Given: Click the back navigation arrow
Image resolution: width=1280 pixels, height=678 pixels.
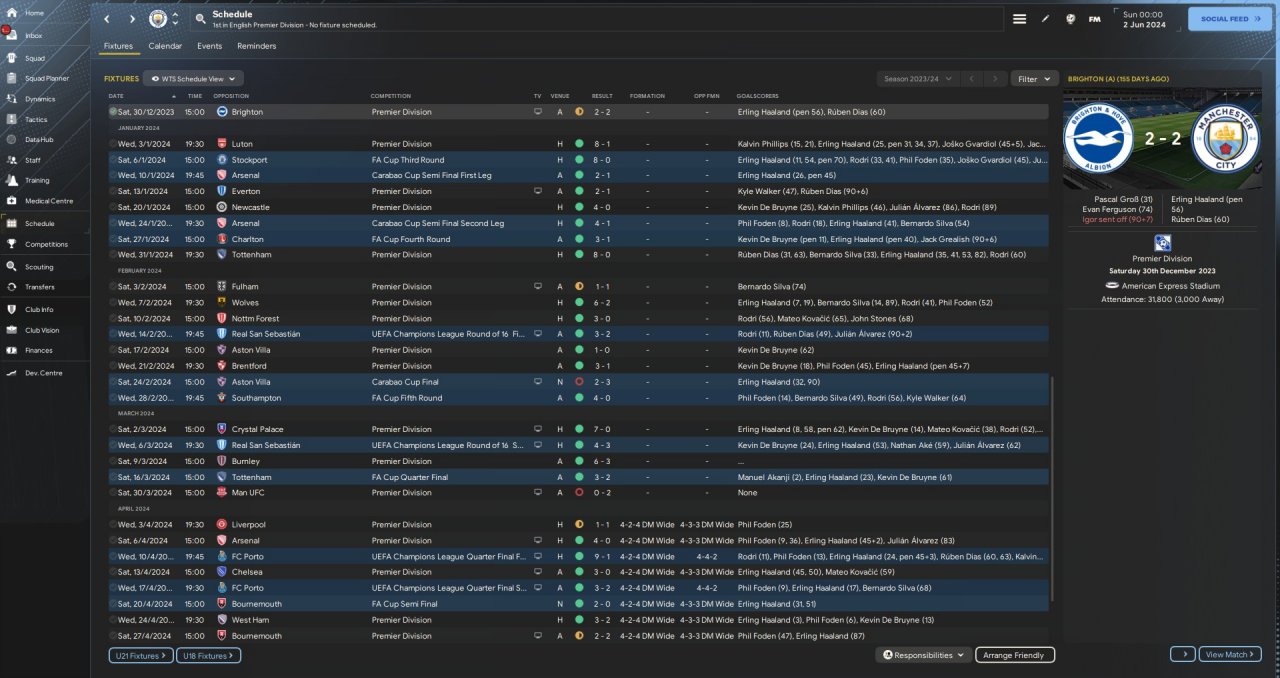Looking at the screenshot, I should (107, 19).
